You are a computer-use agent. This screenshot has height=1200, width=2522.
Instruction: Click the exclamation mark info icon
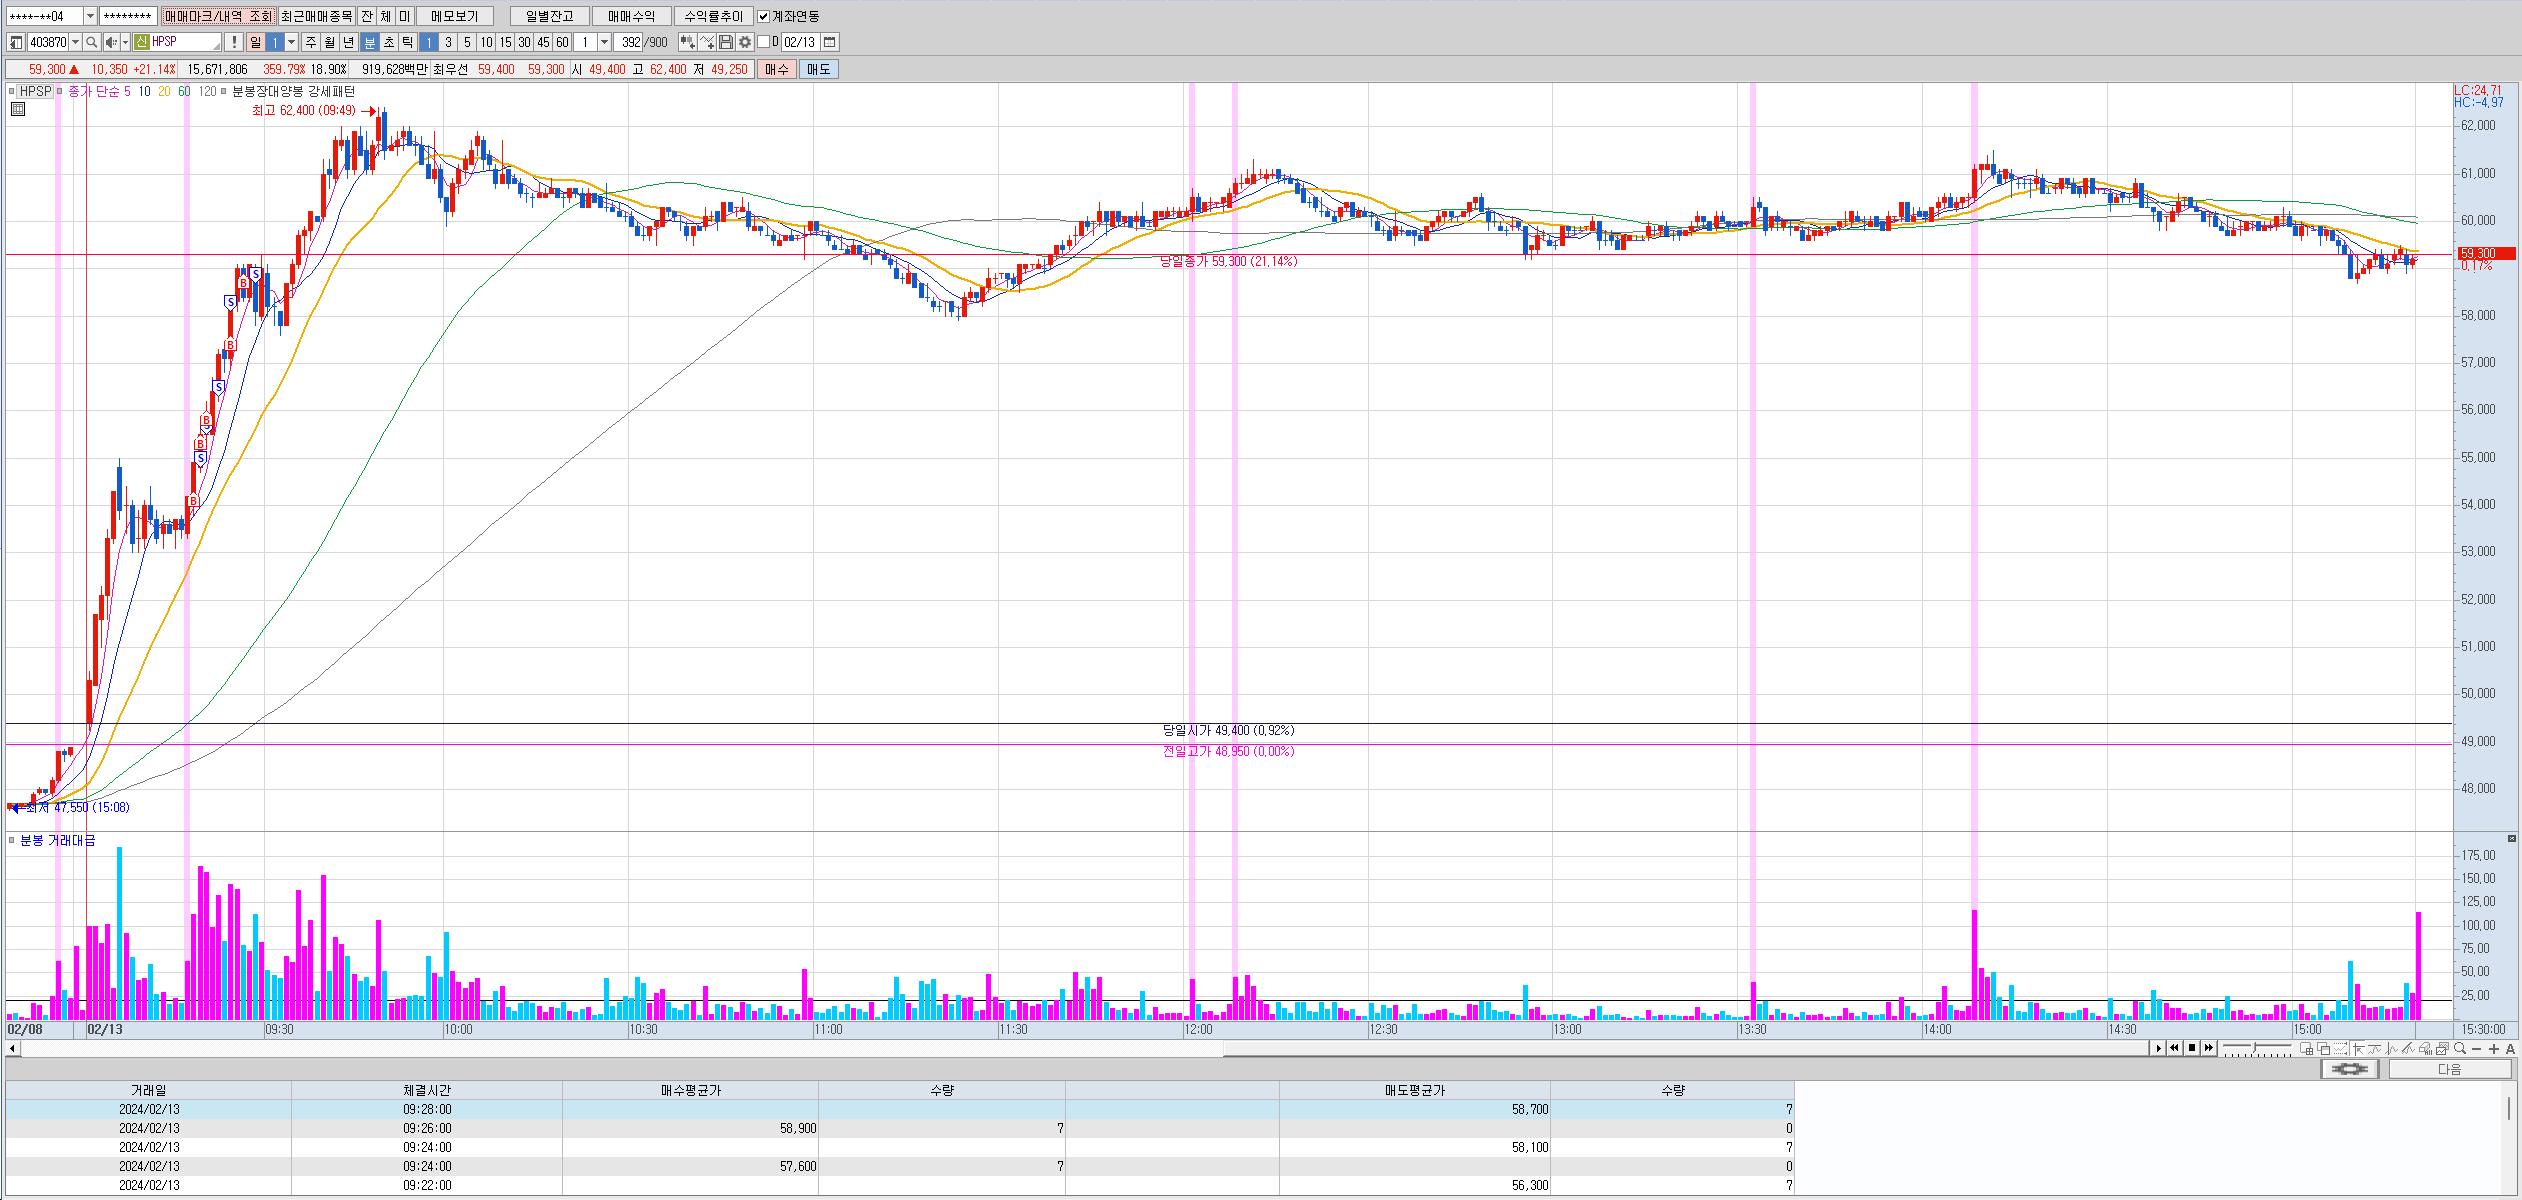click(233, 42)
